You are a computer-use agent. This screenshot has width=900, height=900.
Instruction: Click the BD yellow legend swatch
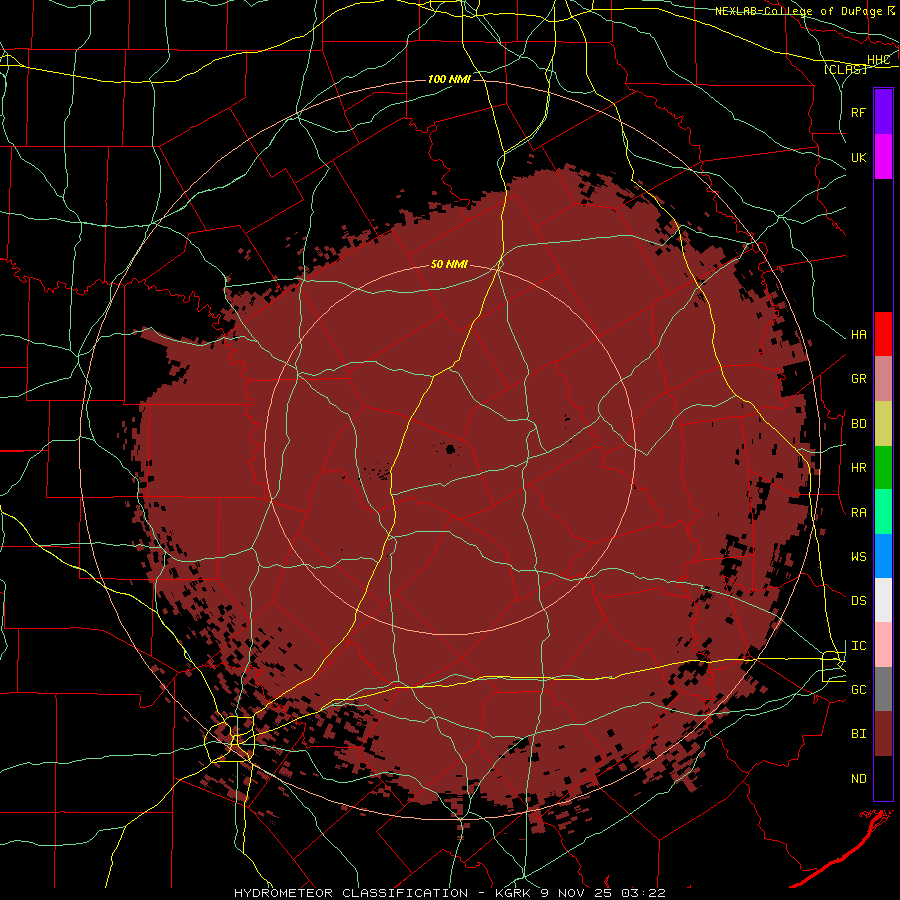click(x=883, y=424)
